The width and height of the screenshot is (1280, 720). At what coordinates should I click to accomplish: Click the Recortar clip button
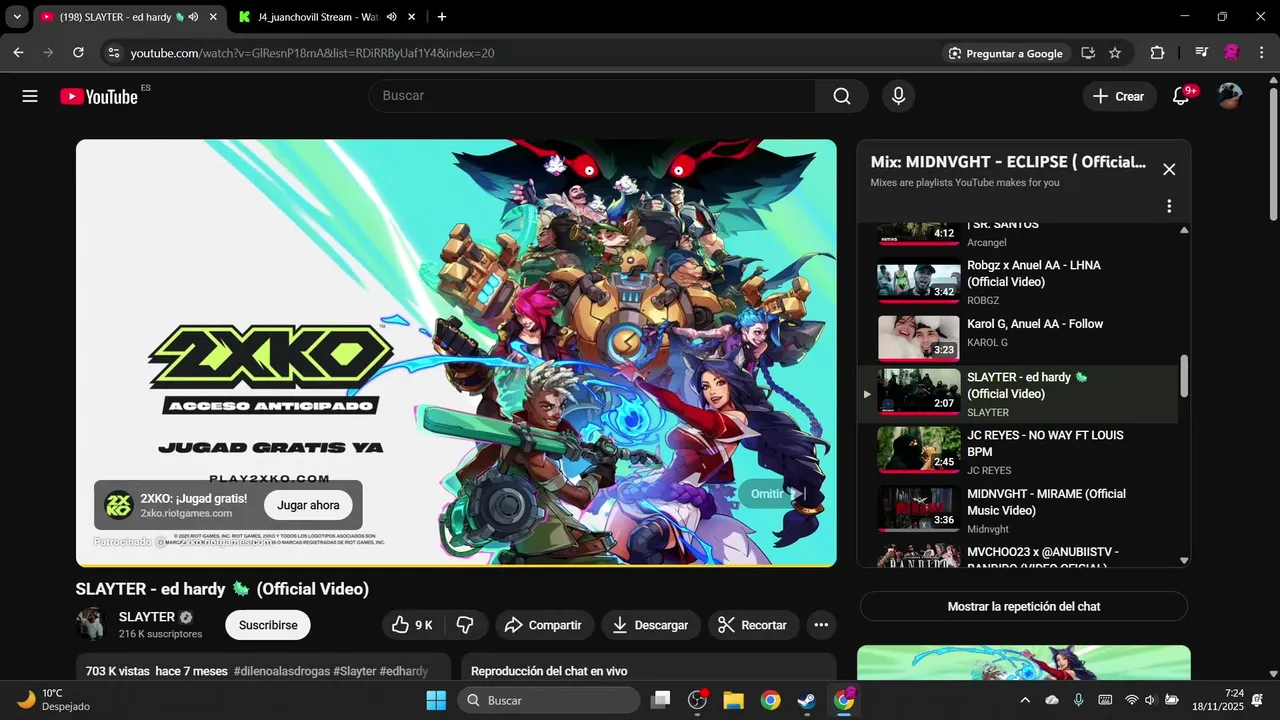tap(753, 625)
